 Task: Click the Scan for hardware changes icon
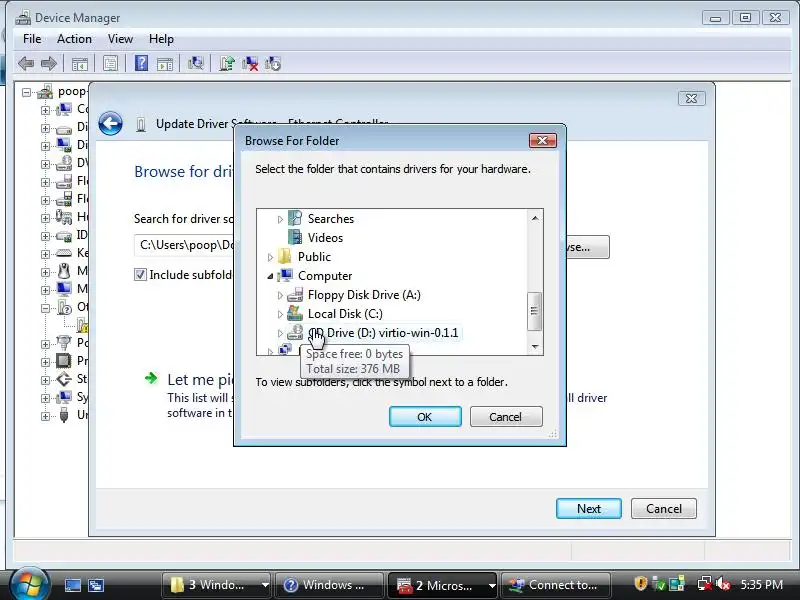(195, 63)
